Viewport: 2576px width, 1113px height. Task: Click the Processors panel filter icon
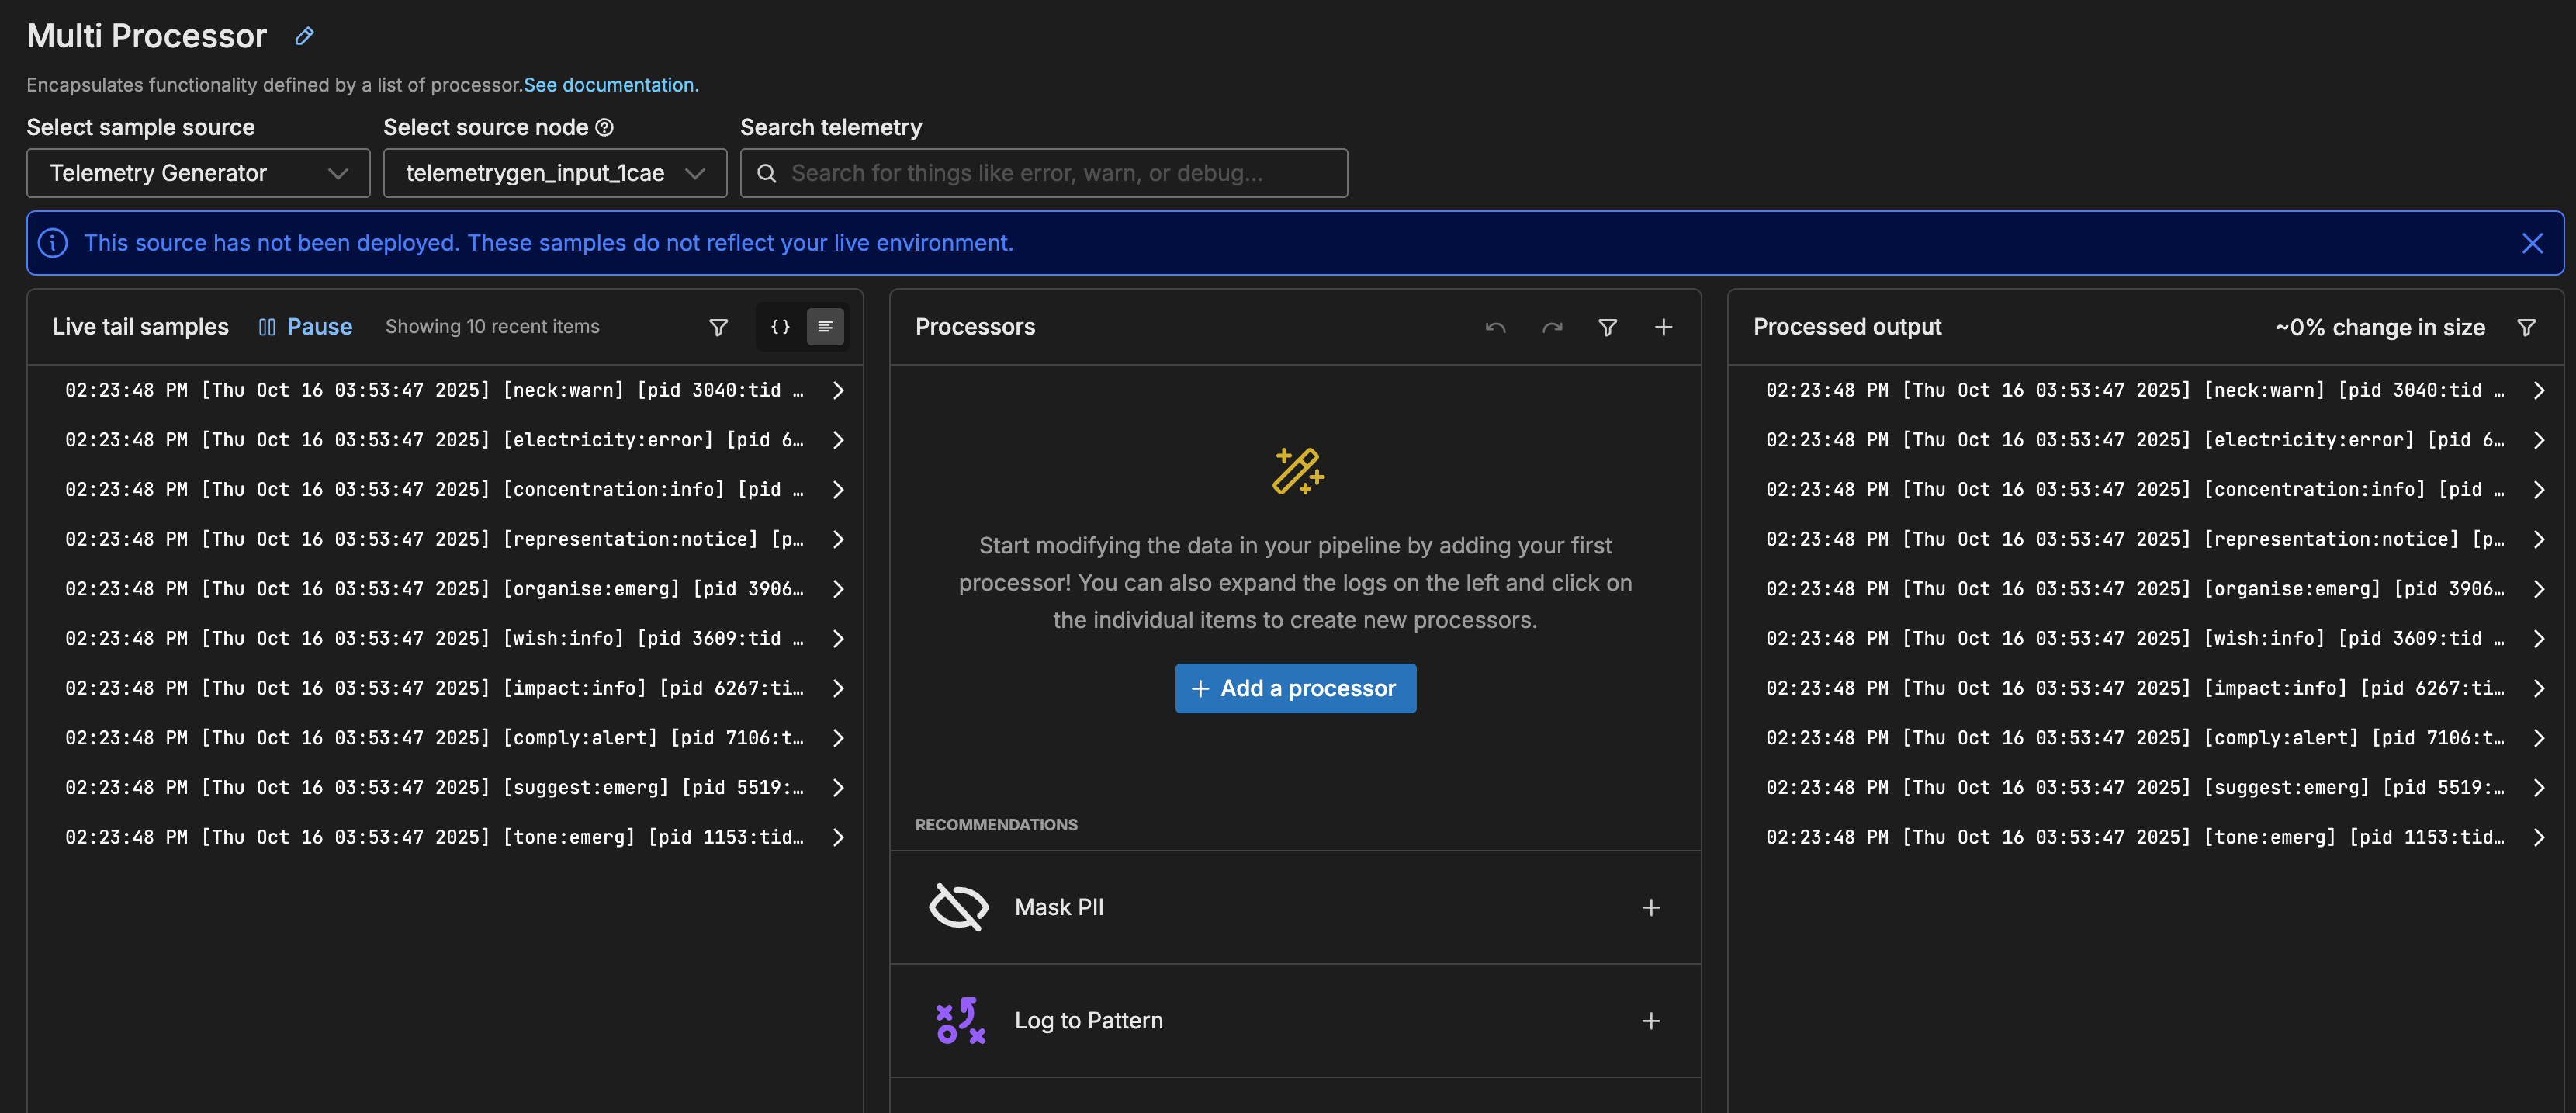coord(1607,327)
